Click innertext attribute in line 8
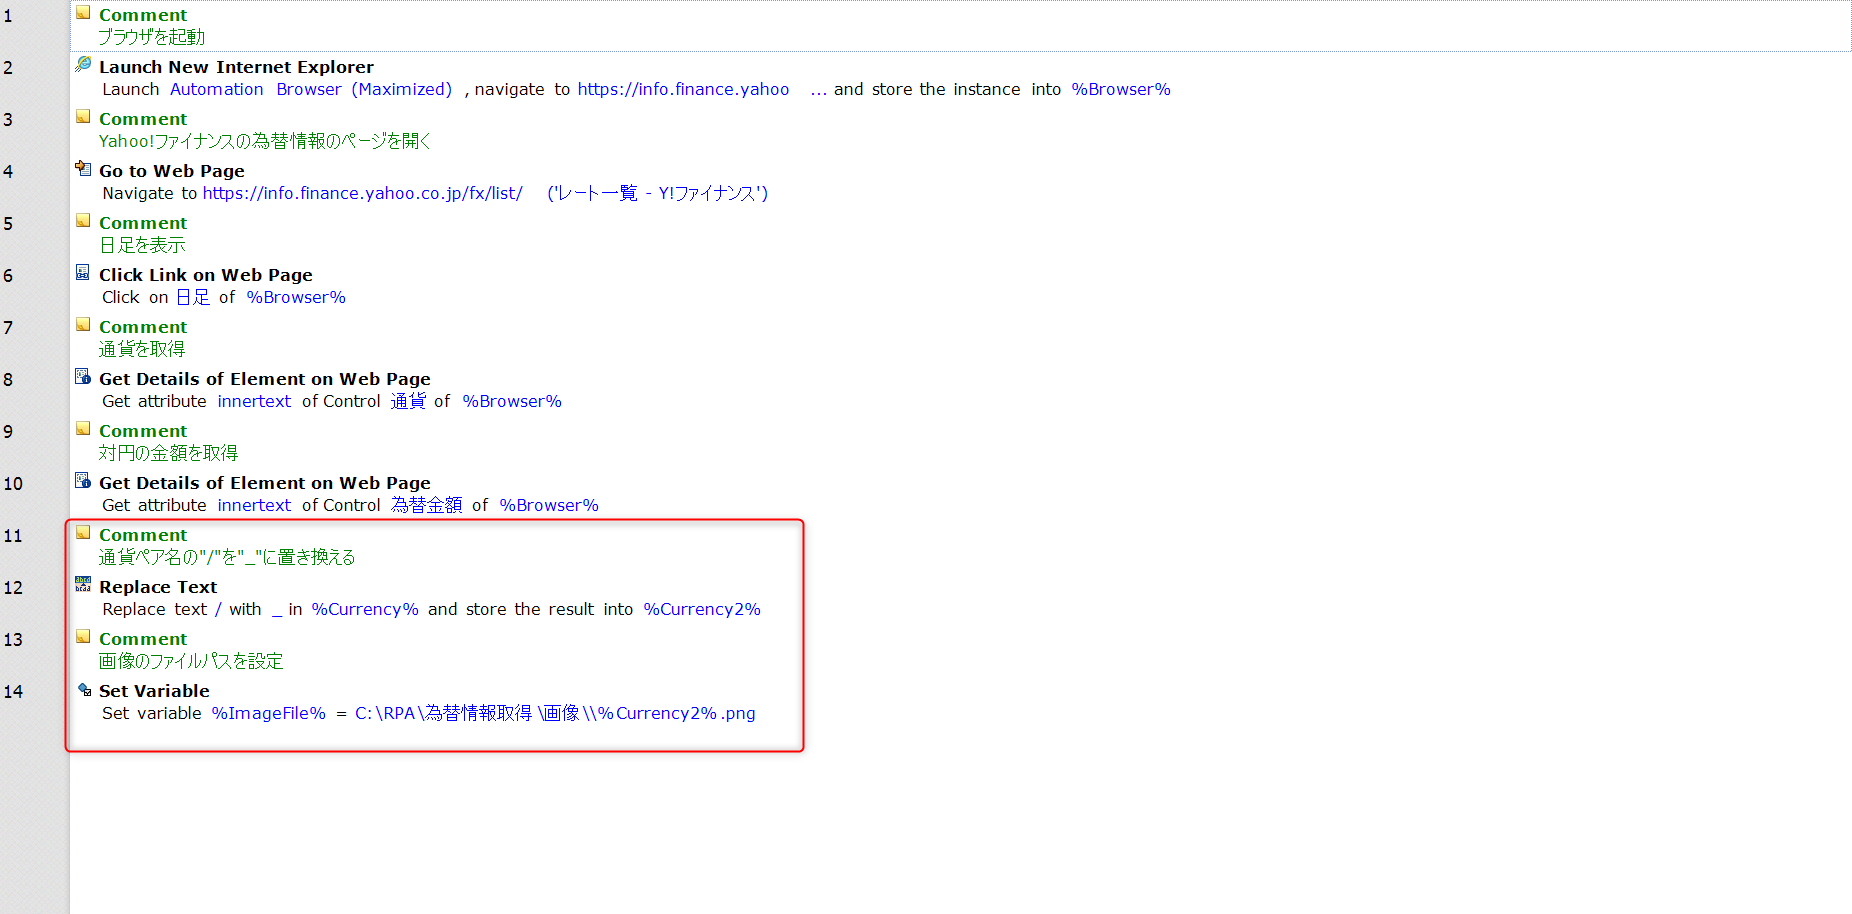 pyautogui.click(x=254, y=401)
